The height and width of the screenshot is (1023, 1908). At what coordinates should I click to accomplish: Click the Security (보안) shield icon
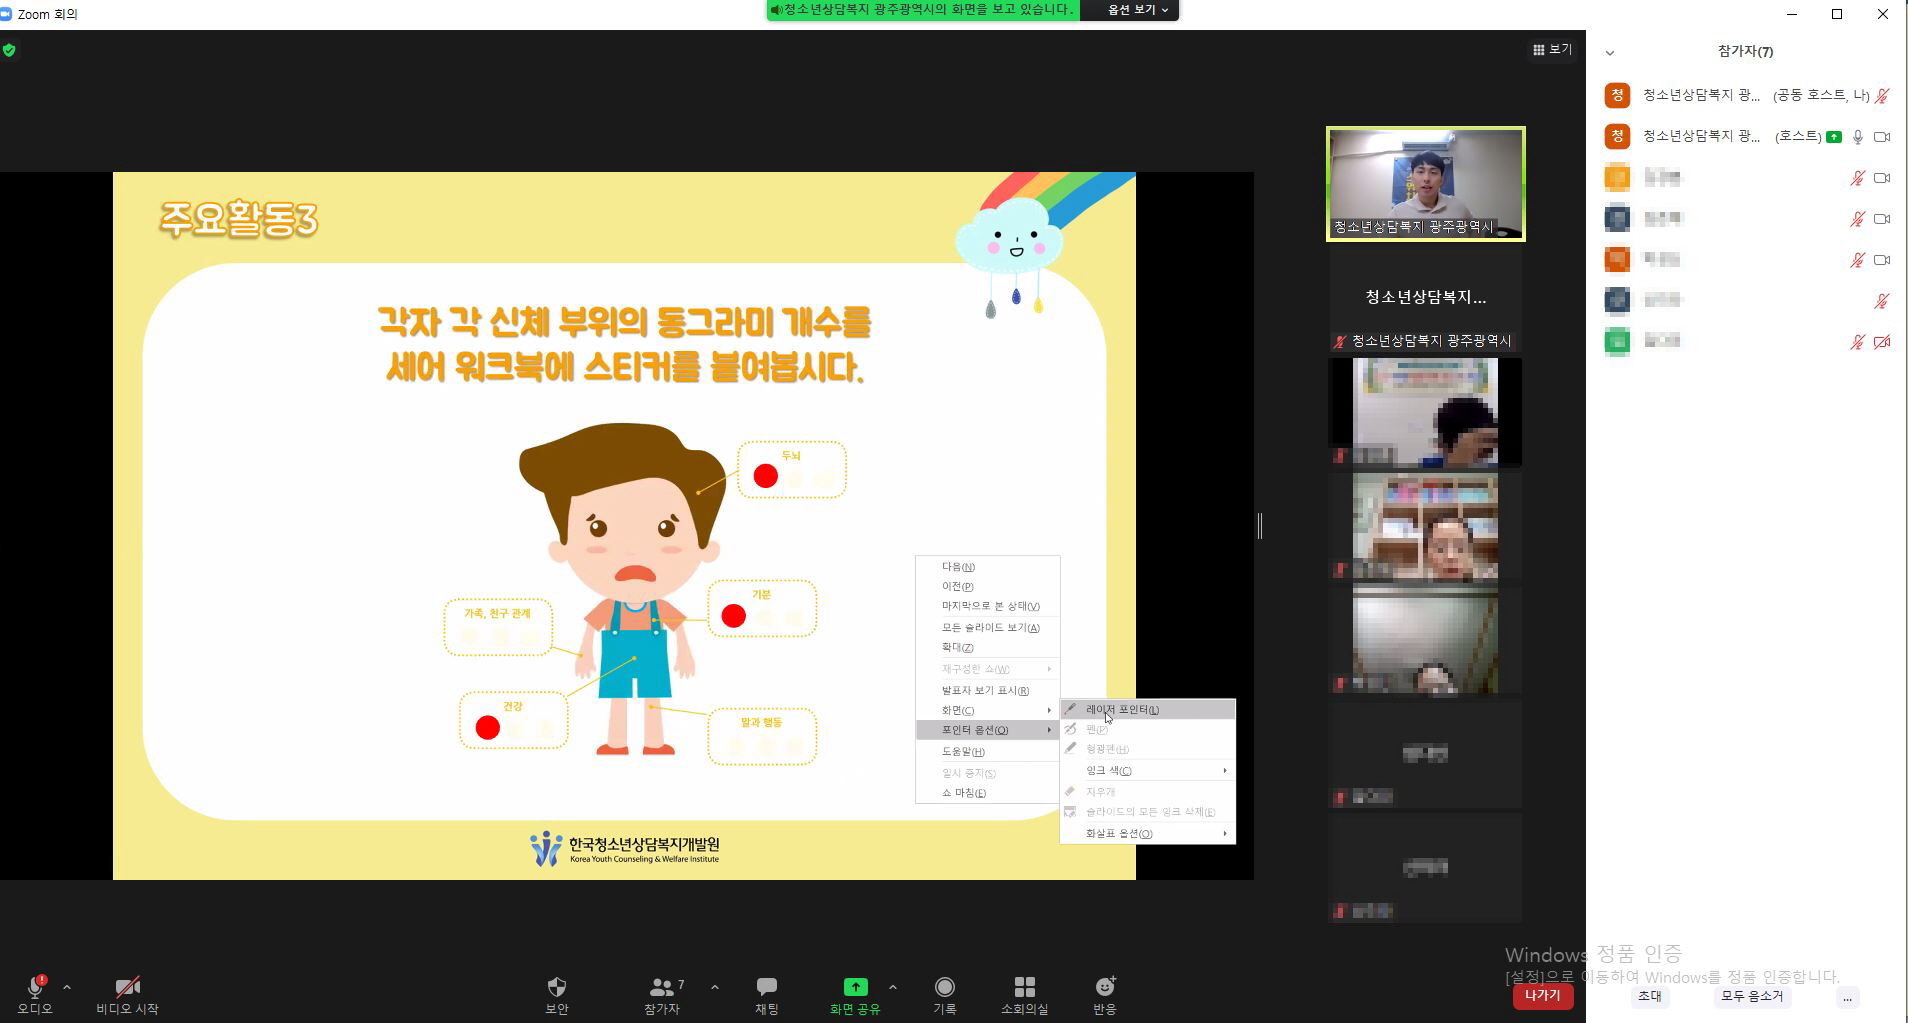[557, 987]
